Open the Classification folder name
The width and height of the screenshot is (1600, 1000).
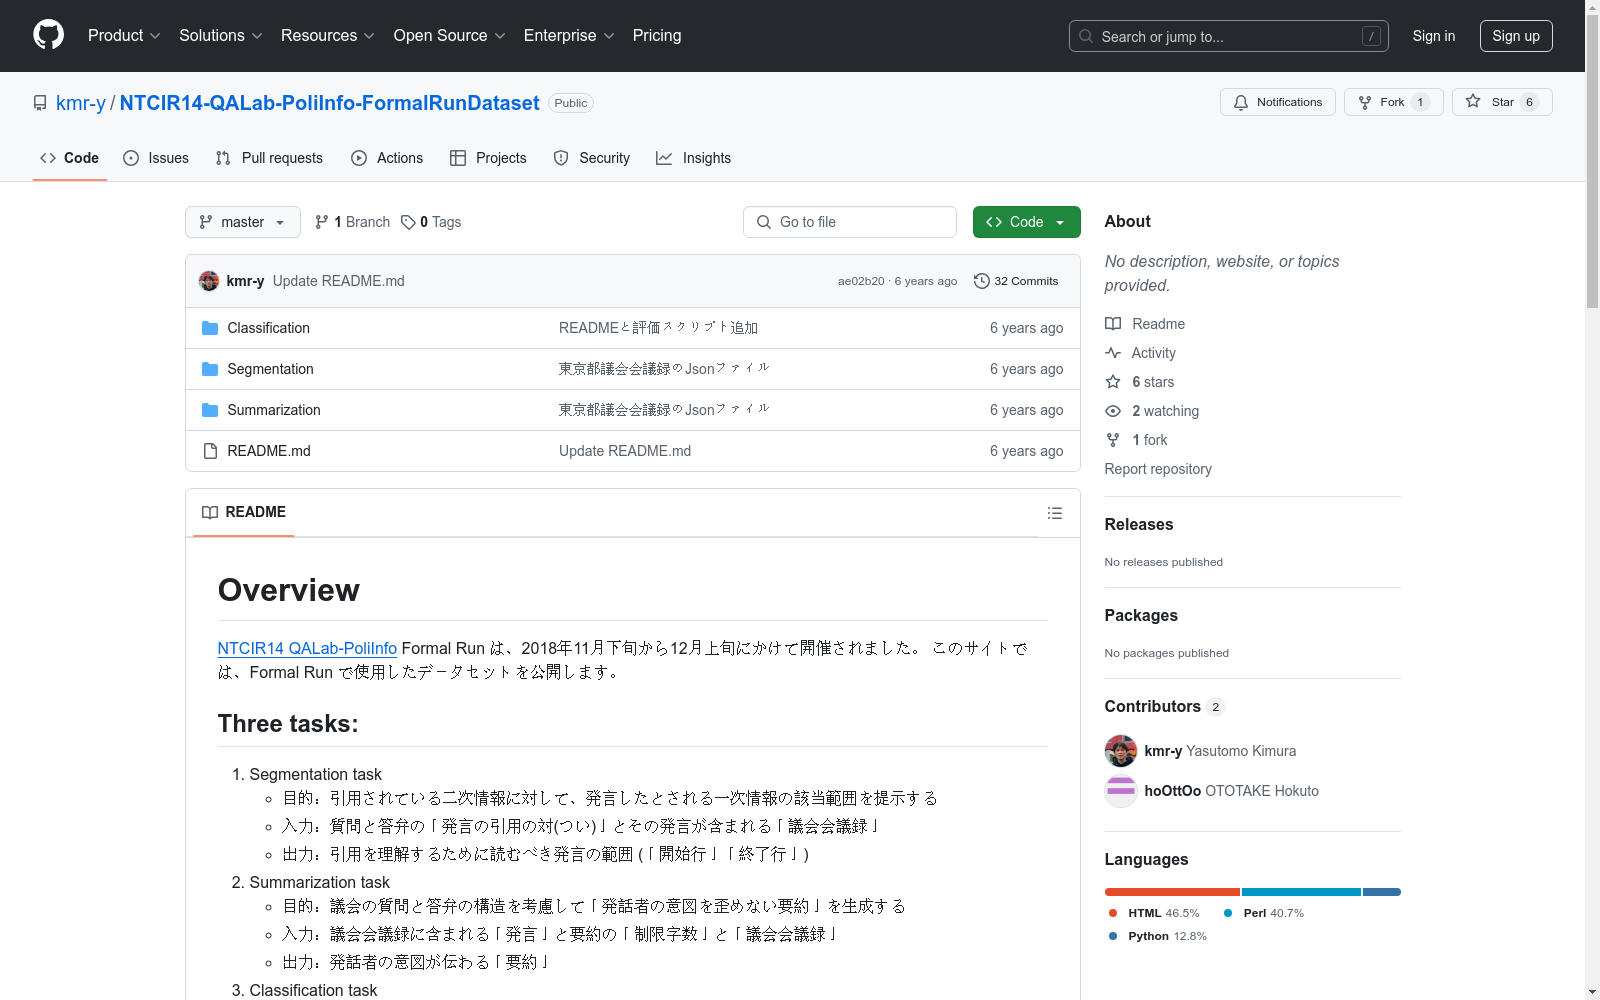(268, 328)
